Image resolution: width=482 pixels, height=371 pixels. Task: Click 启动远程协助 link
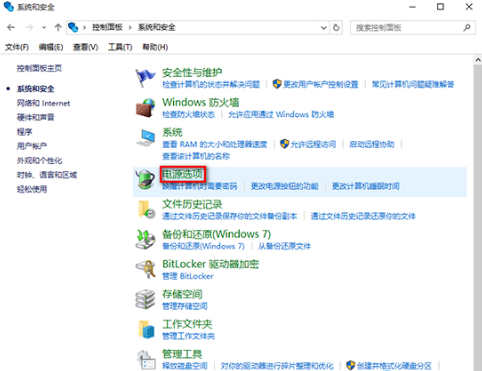pos(372,144)
